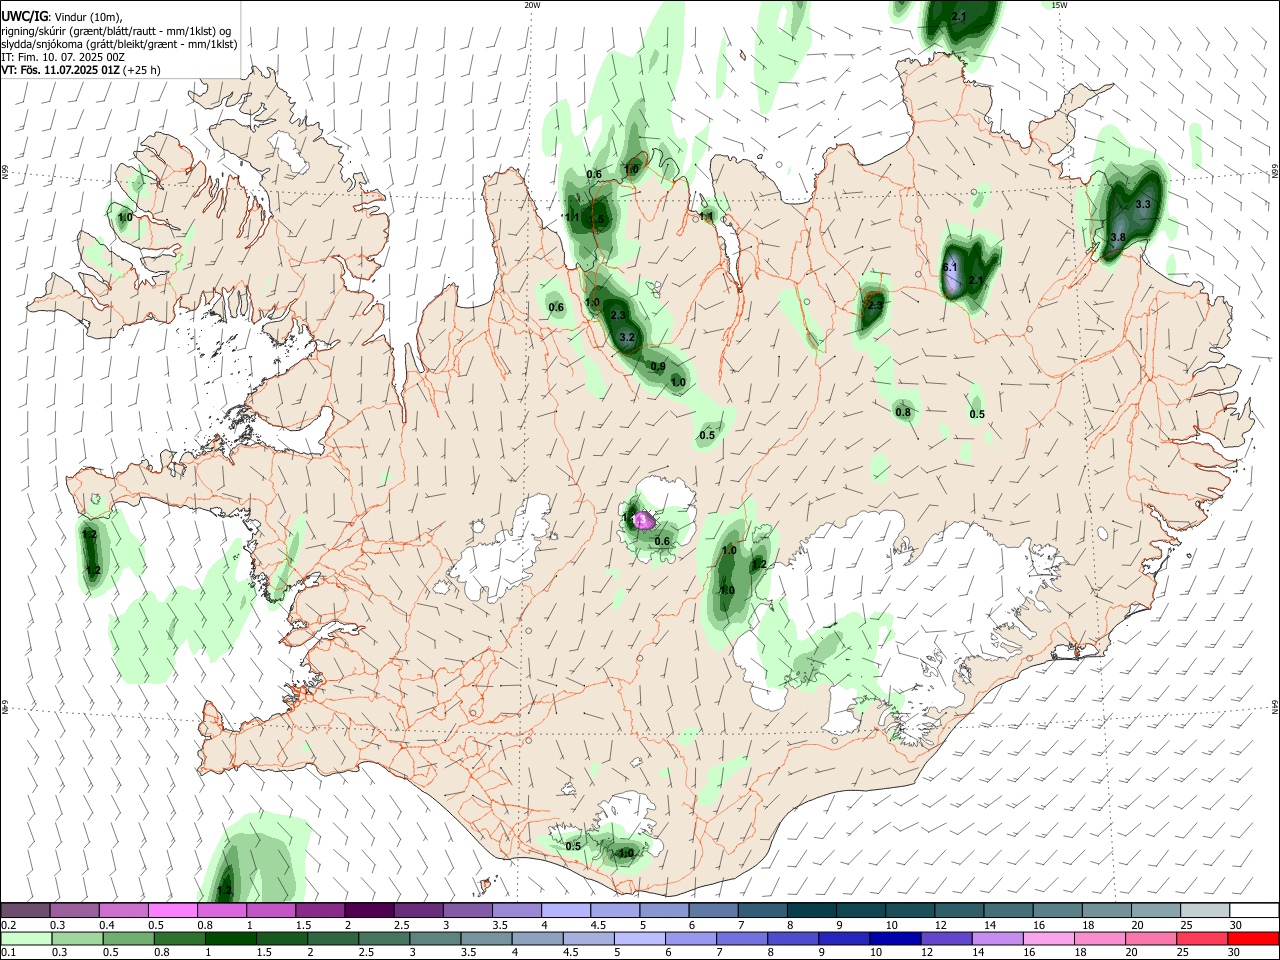Click the 3.2 precipitation value on map
This screenshot has width=1280, height=960.
(627, 338)
